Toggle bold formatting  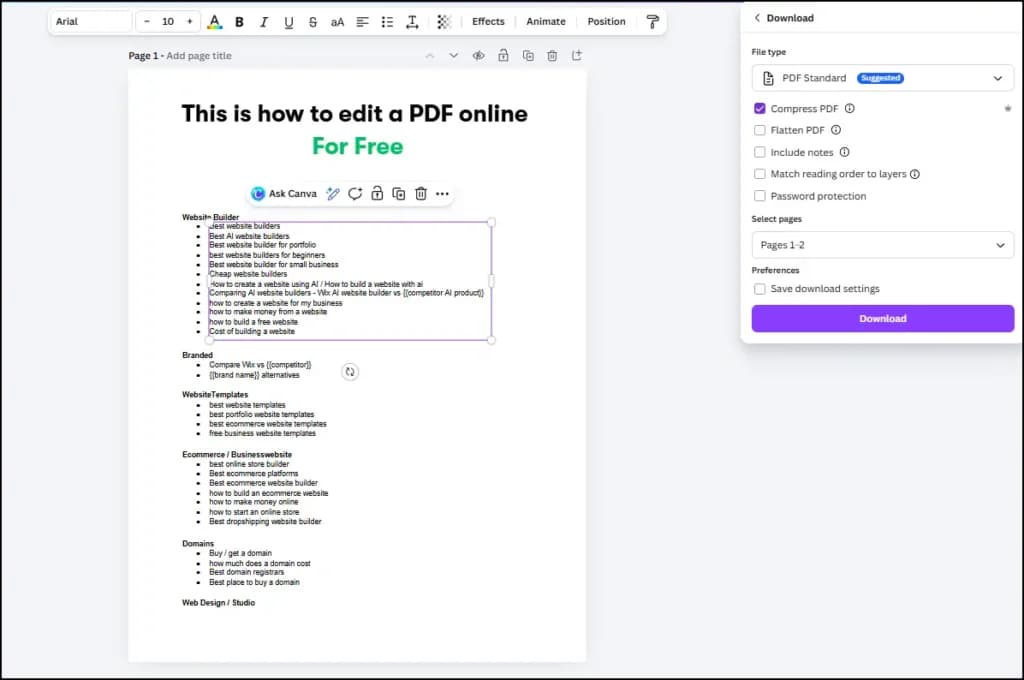240,22
